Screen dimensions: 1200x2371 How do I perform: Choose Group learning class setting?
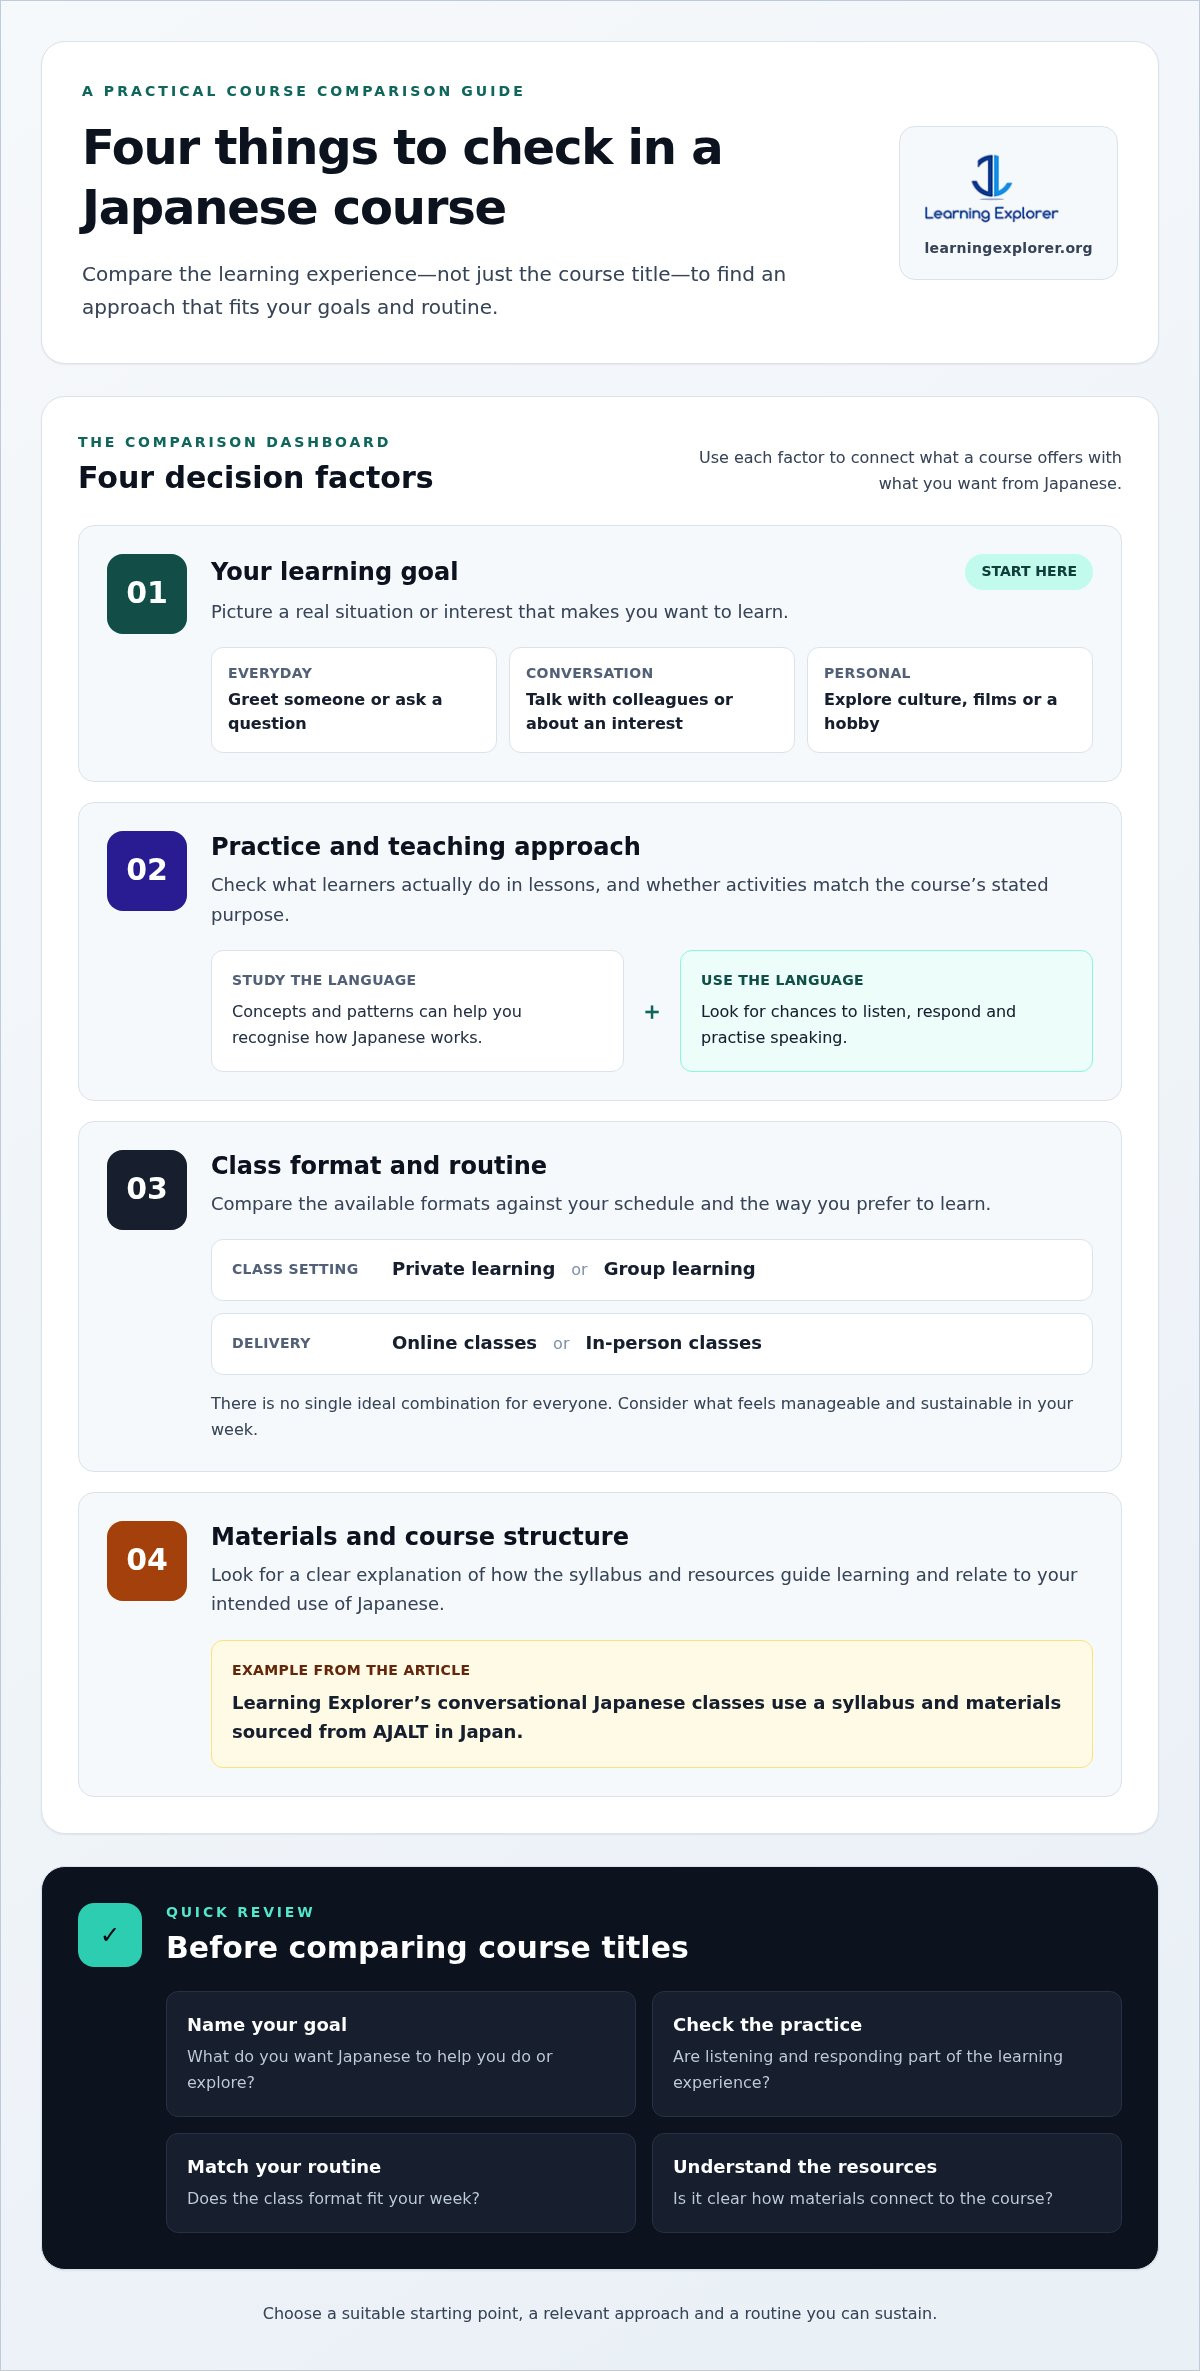point(679,1269)
